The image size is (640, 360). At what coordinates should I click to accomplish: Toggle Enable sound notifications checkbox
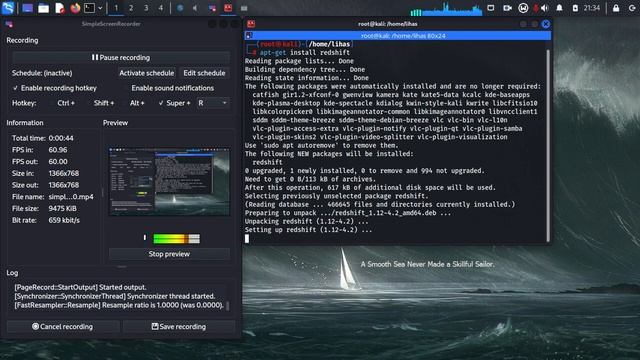[169, 88]
